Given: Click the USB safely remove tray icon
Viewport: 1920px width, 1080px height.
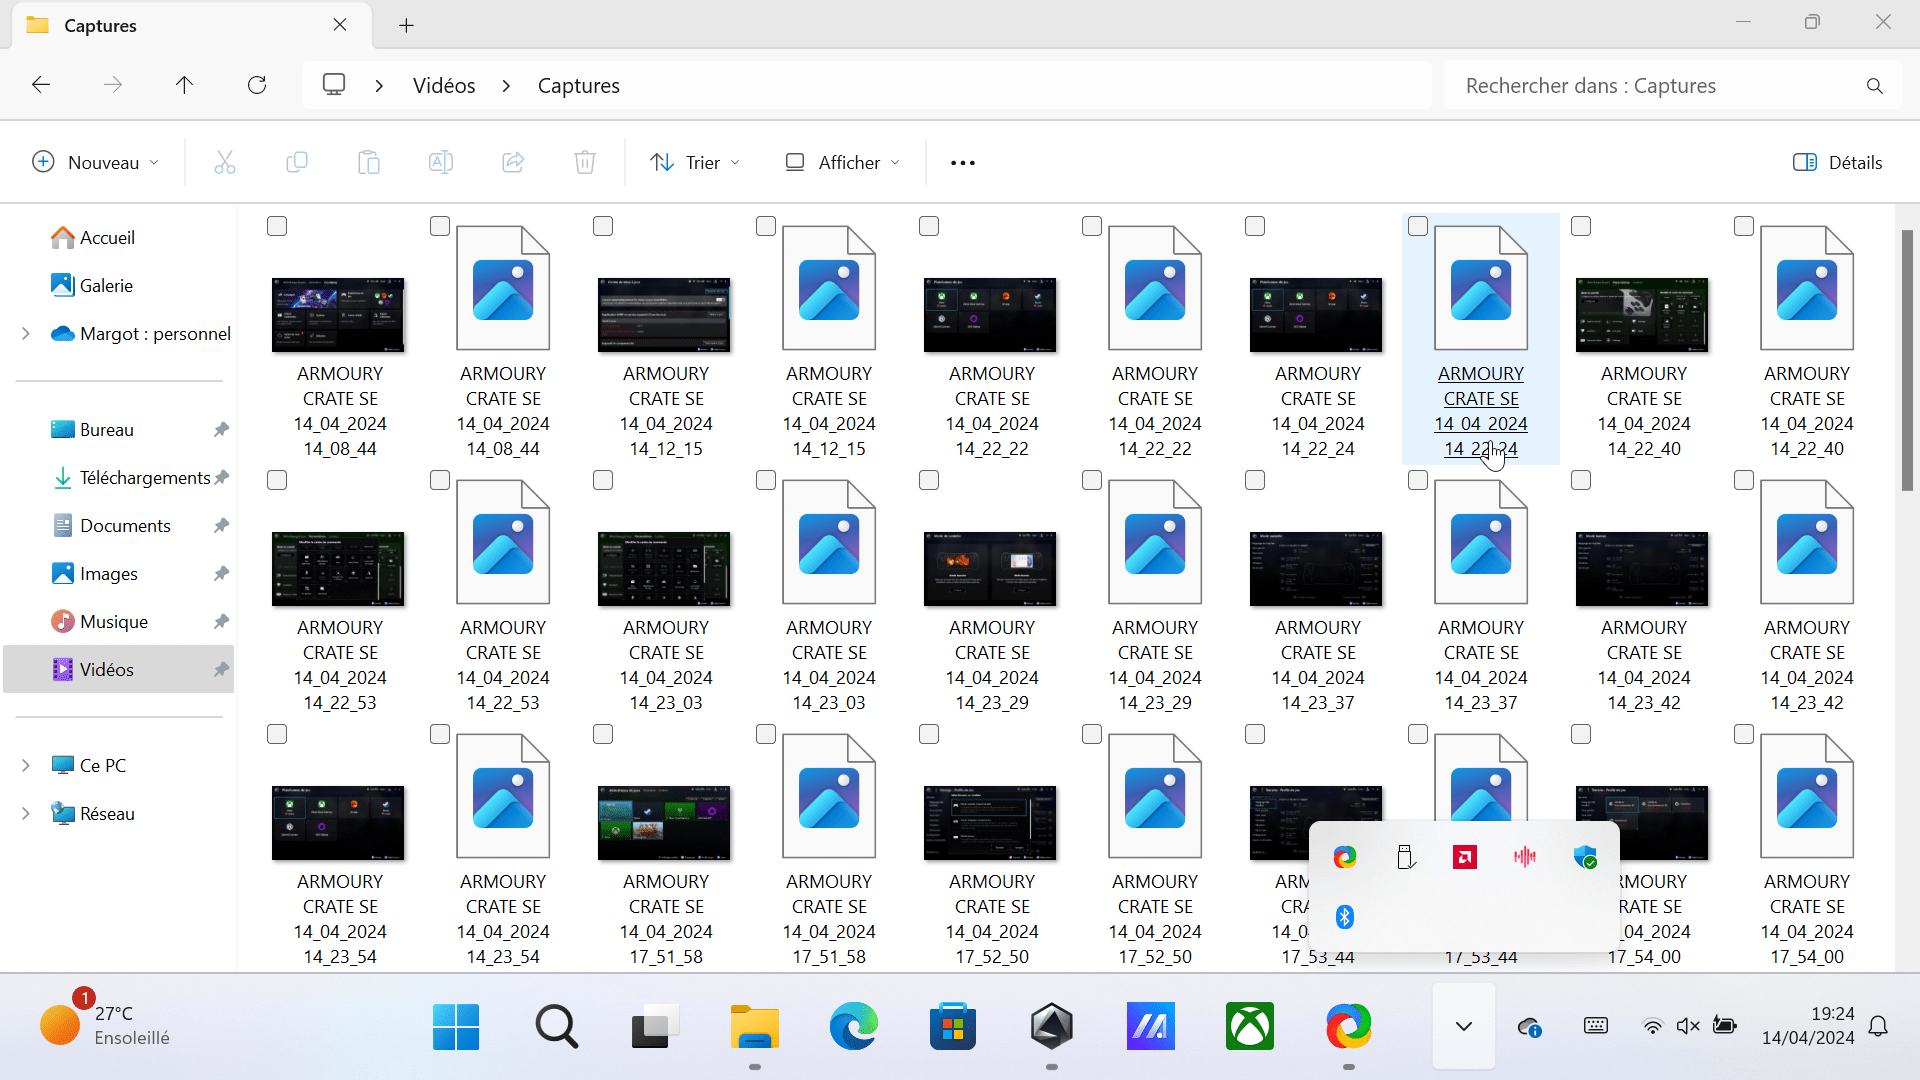Looking at the screenshot, I should point(1405,857).
